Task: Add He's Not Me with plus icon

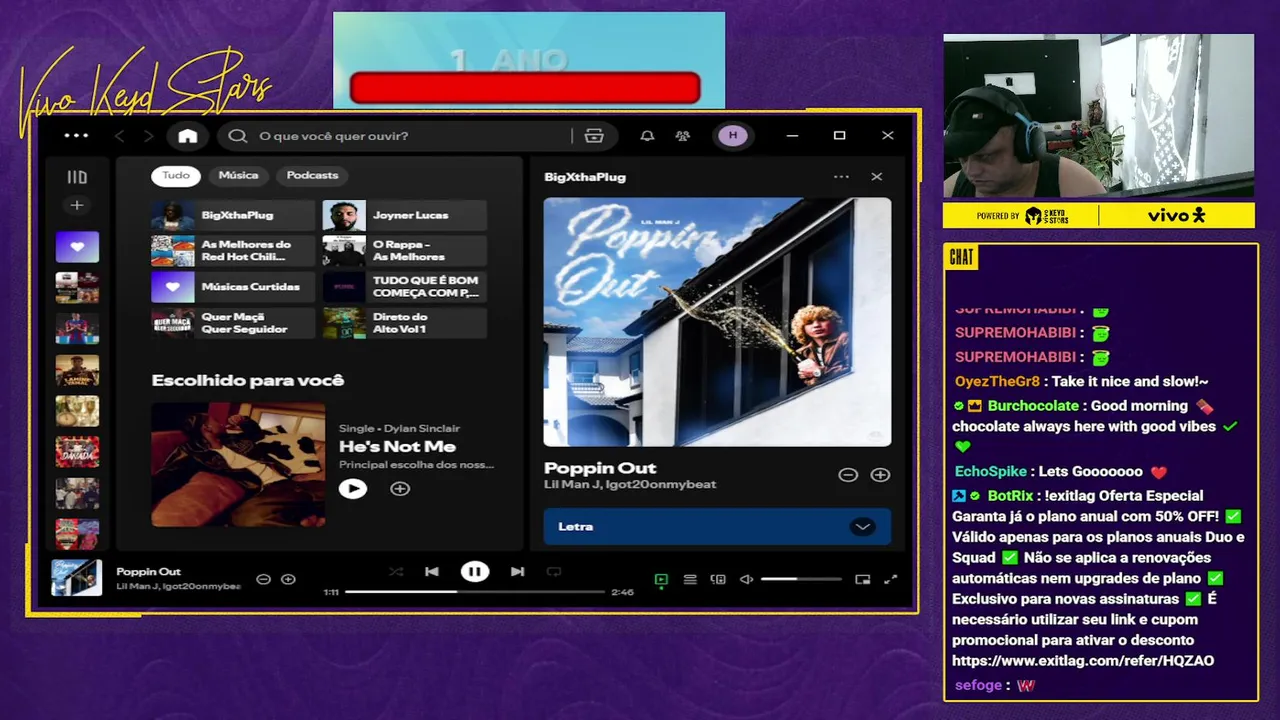Action: (x=400, y=489)
